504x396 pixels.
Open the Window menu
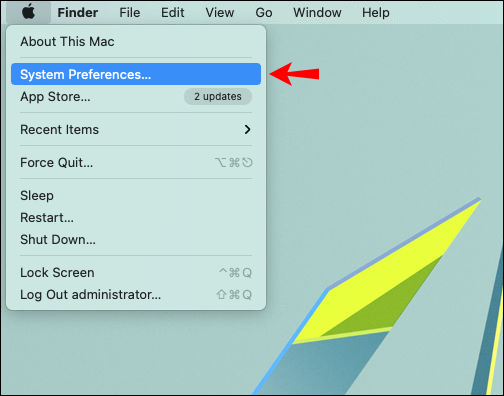pyautogui.click(x=317, y=13)
